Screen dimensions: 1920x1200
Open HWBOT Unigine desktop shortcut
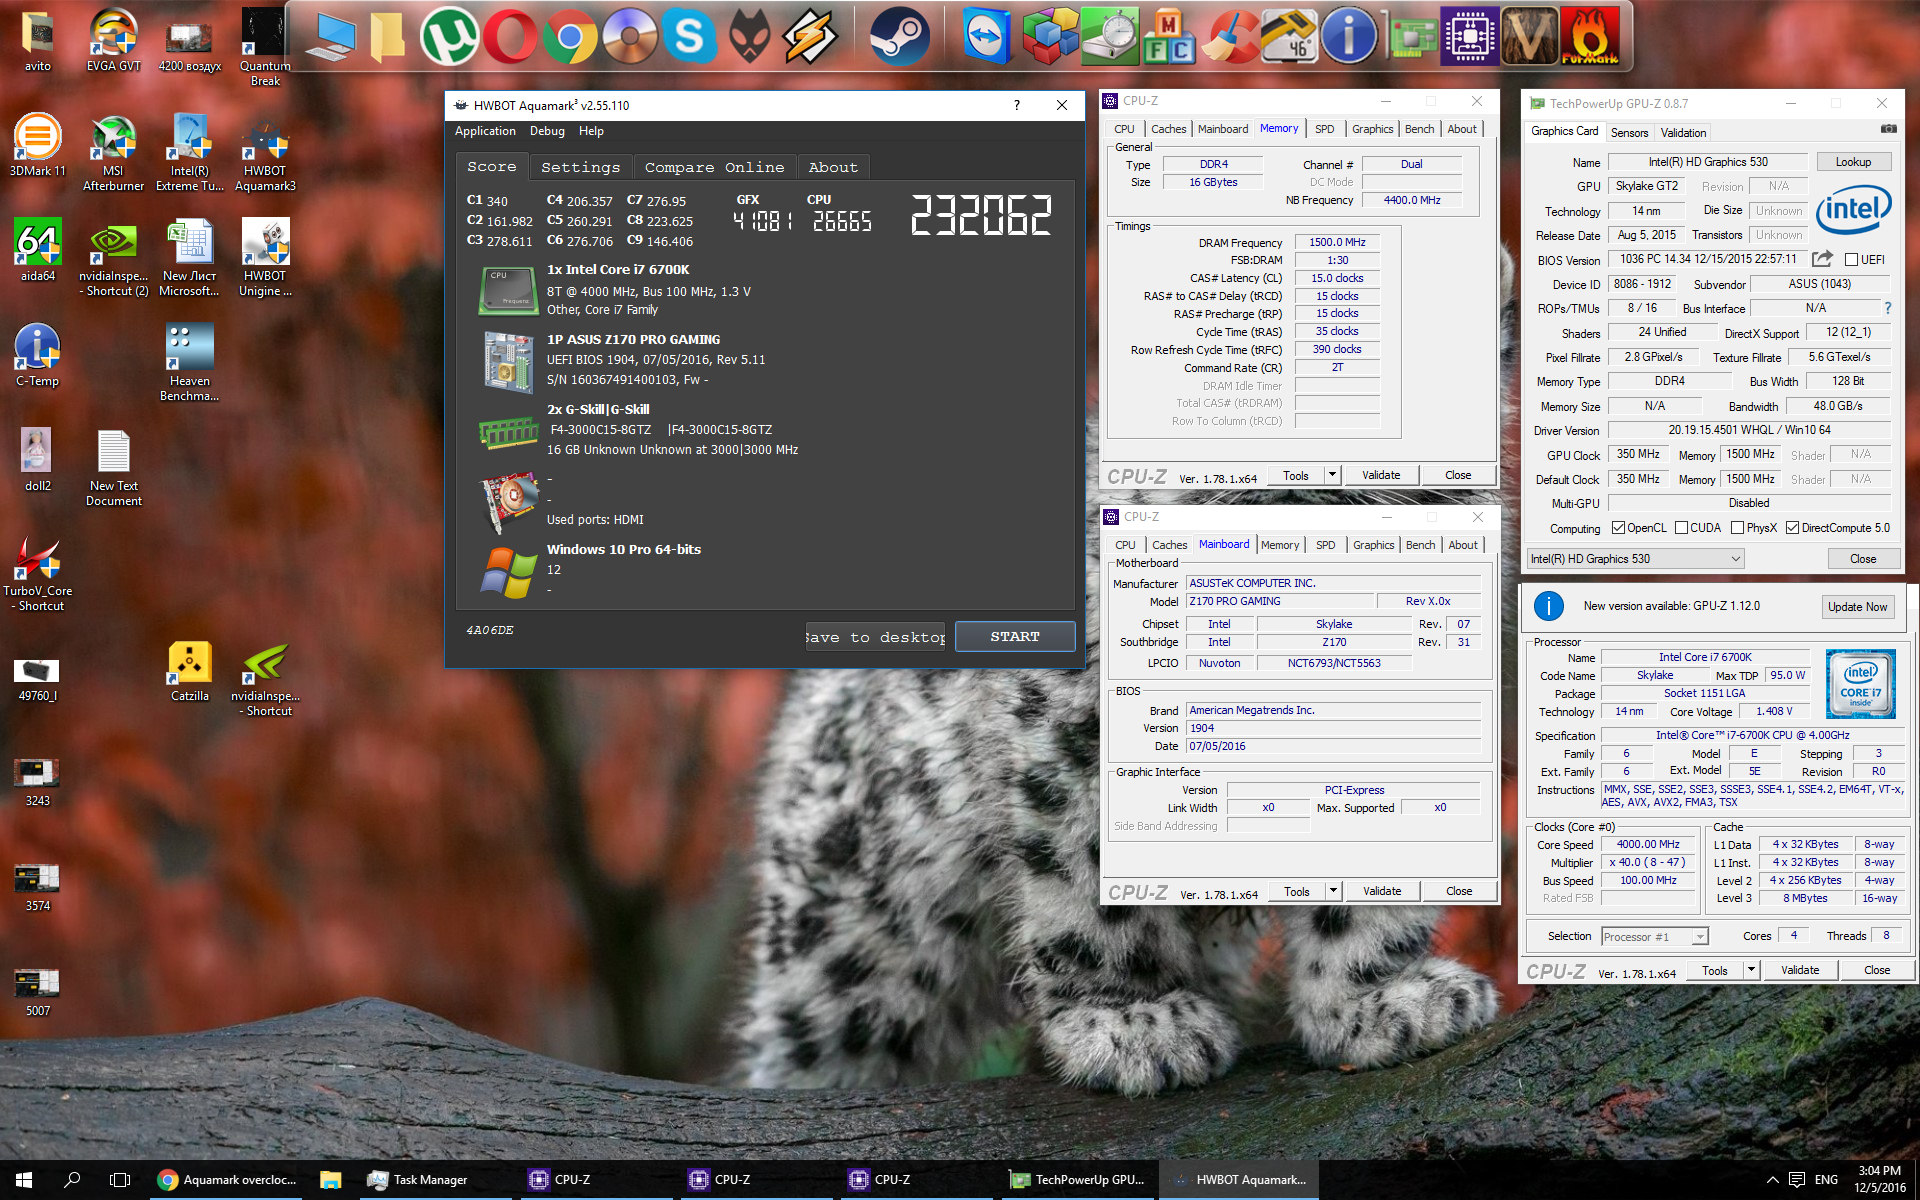pyautogui.click(x=265, y=257)
